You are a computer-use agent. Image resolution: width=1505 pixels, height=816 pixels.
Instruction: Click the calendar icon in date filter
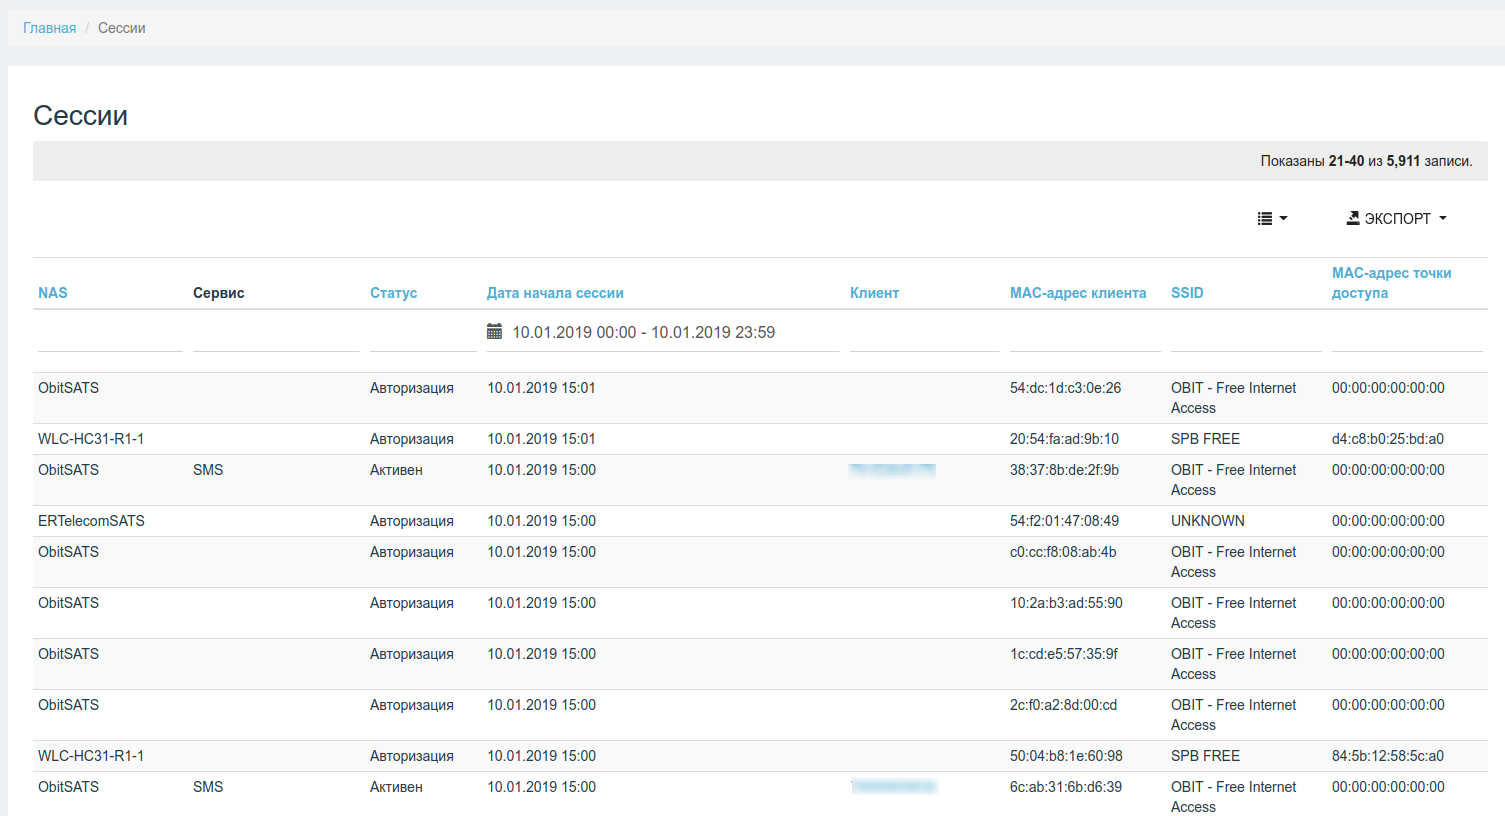pyautogui.click(x=494, y=332)
